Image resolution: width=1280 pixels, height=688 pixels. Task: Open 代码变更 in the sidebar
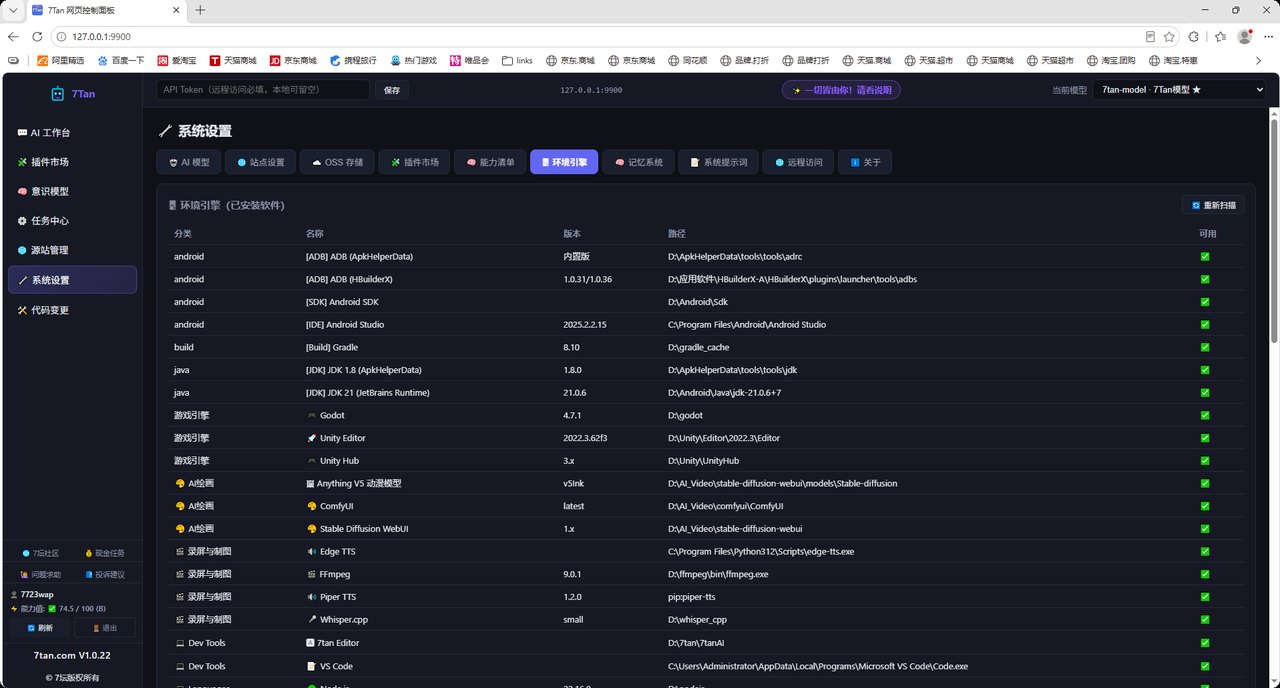72,310
